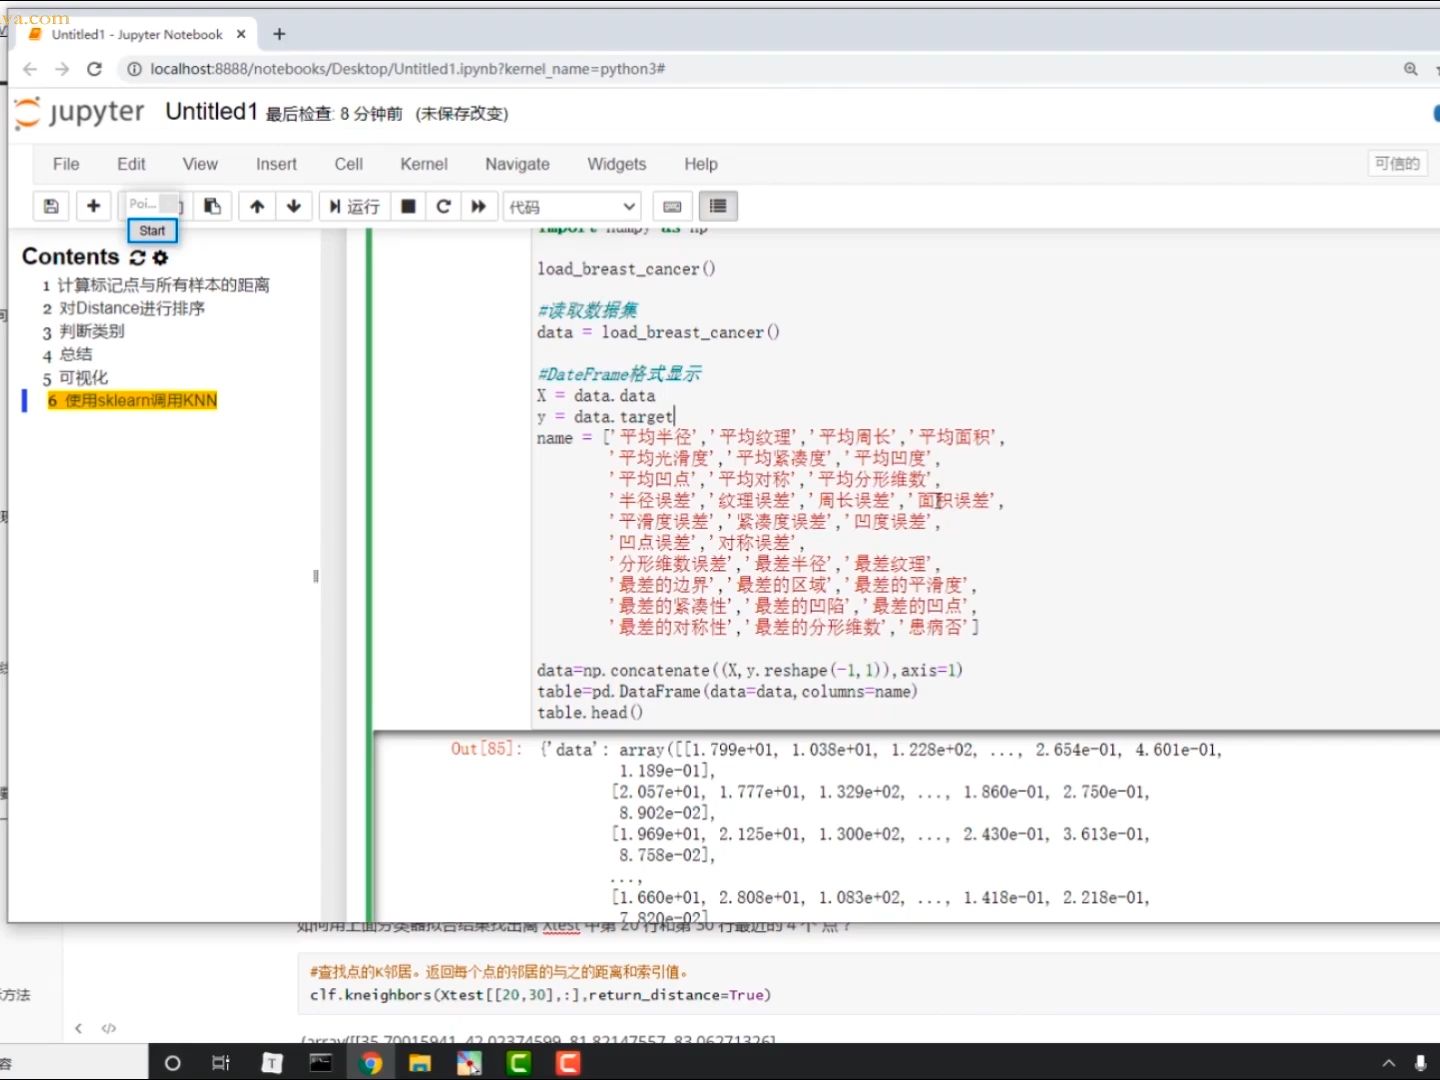Go back in the browser
Screen dimensions: 1440x1080
[x=30, y=69]
